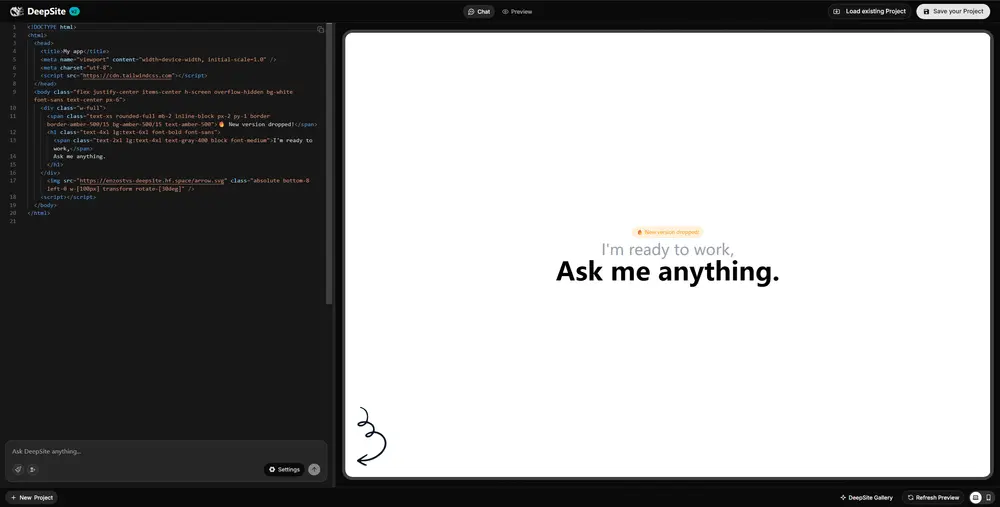Click the icon right of the rocket
This screenshot has width=1000, height=507.
(32, 469)
